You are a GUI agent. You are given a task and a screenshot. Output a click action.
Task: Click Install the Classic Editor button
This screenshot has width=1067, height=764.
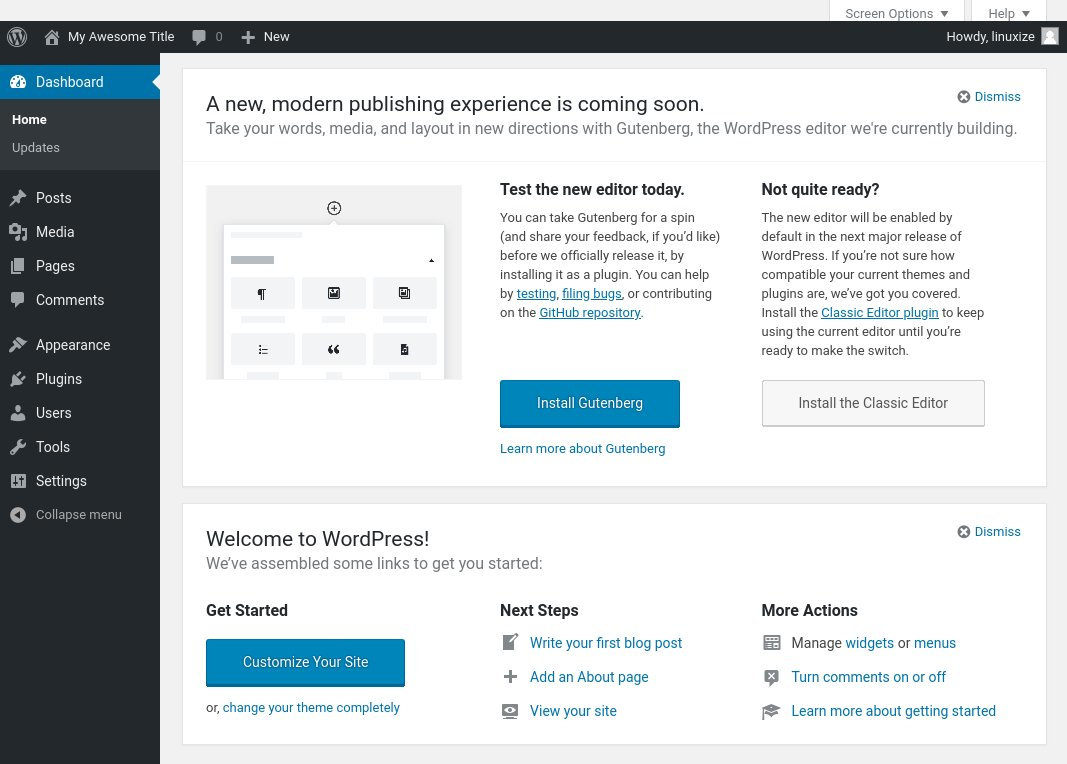(x=873, y=403)
